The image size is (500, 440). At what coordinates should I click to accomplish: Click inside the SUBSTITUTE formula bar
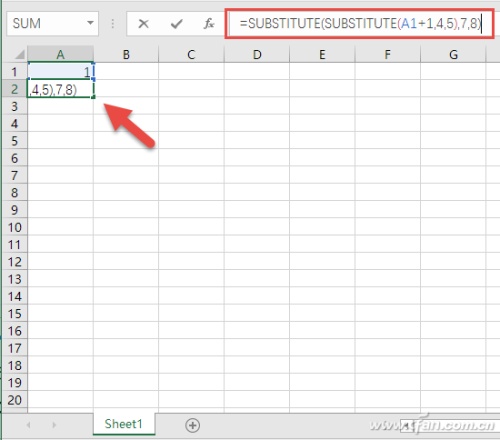tap(360, 24)
